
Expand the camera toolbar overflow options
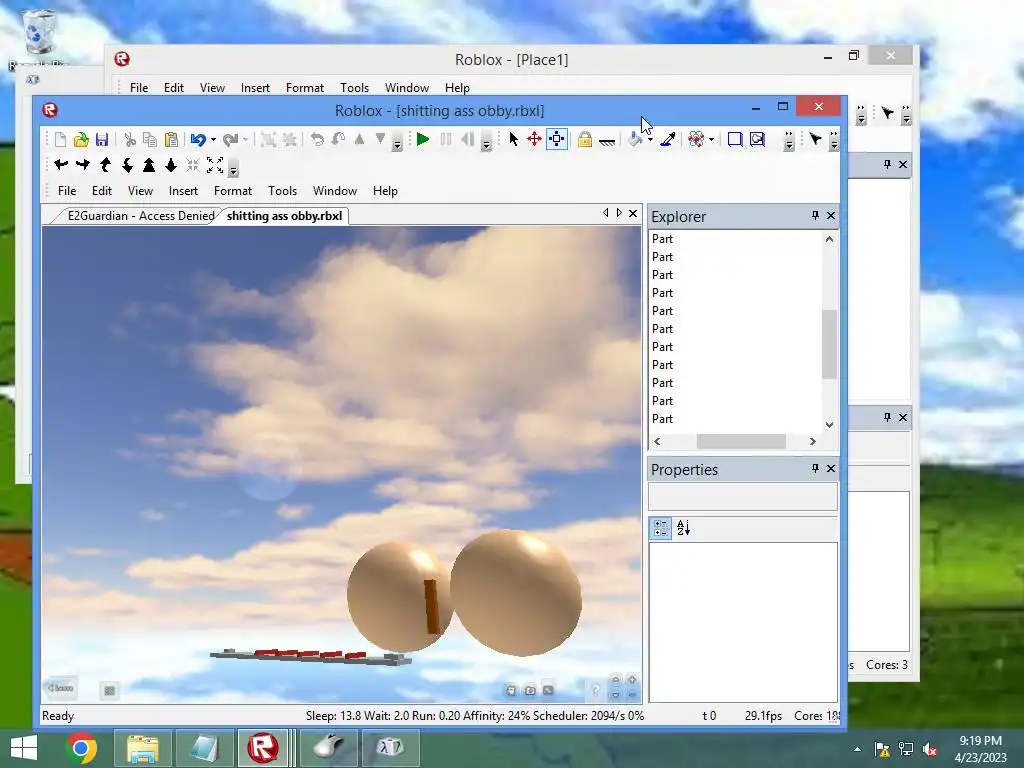click(233, 168)
